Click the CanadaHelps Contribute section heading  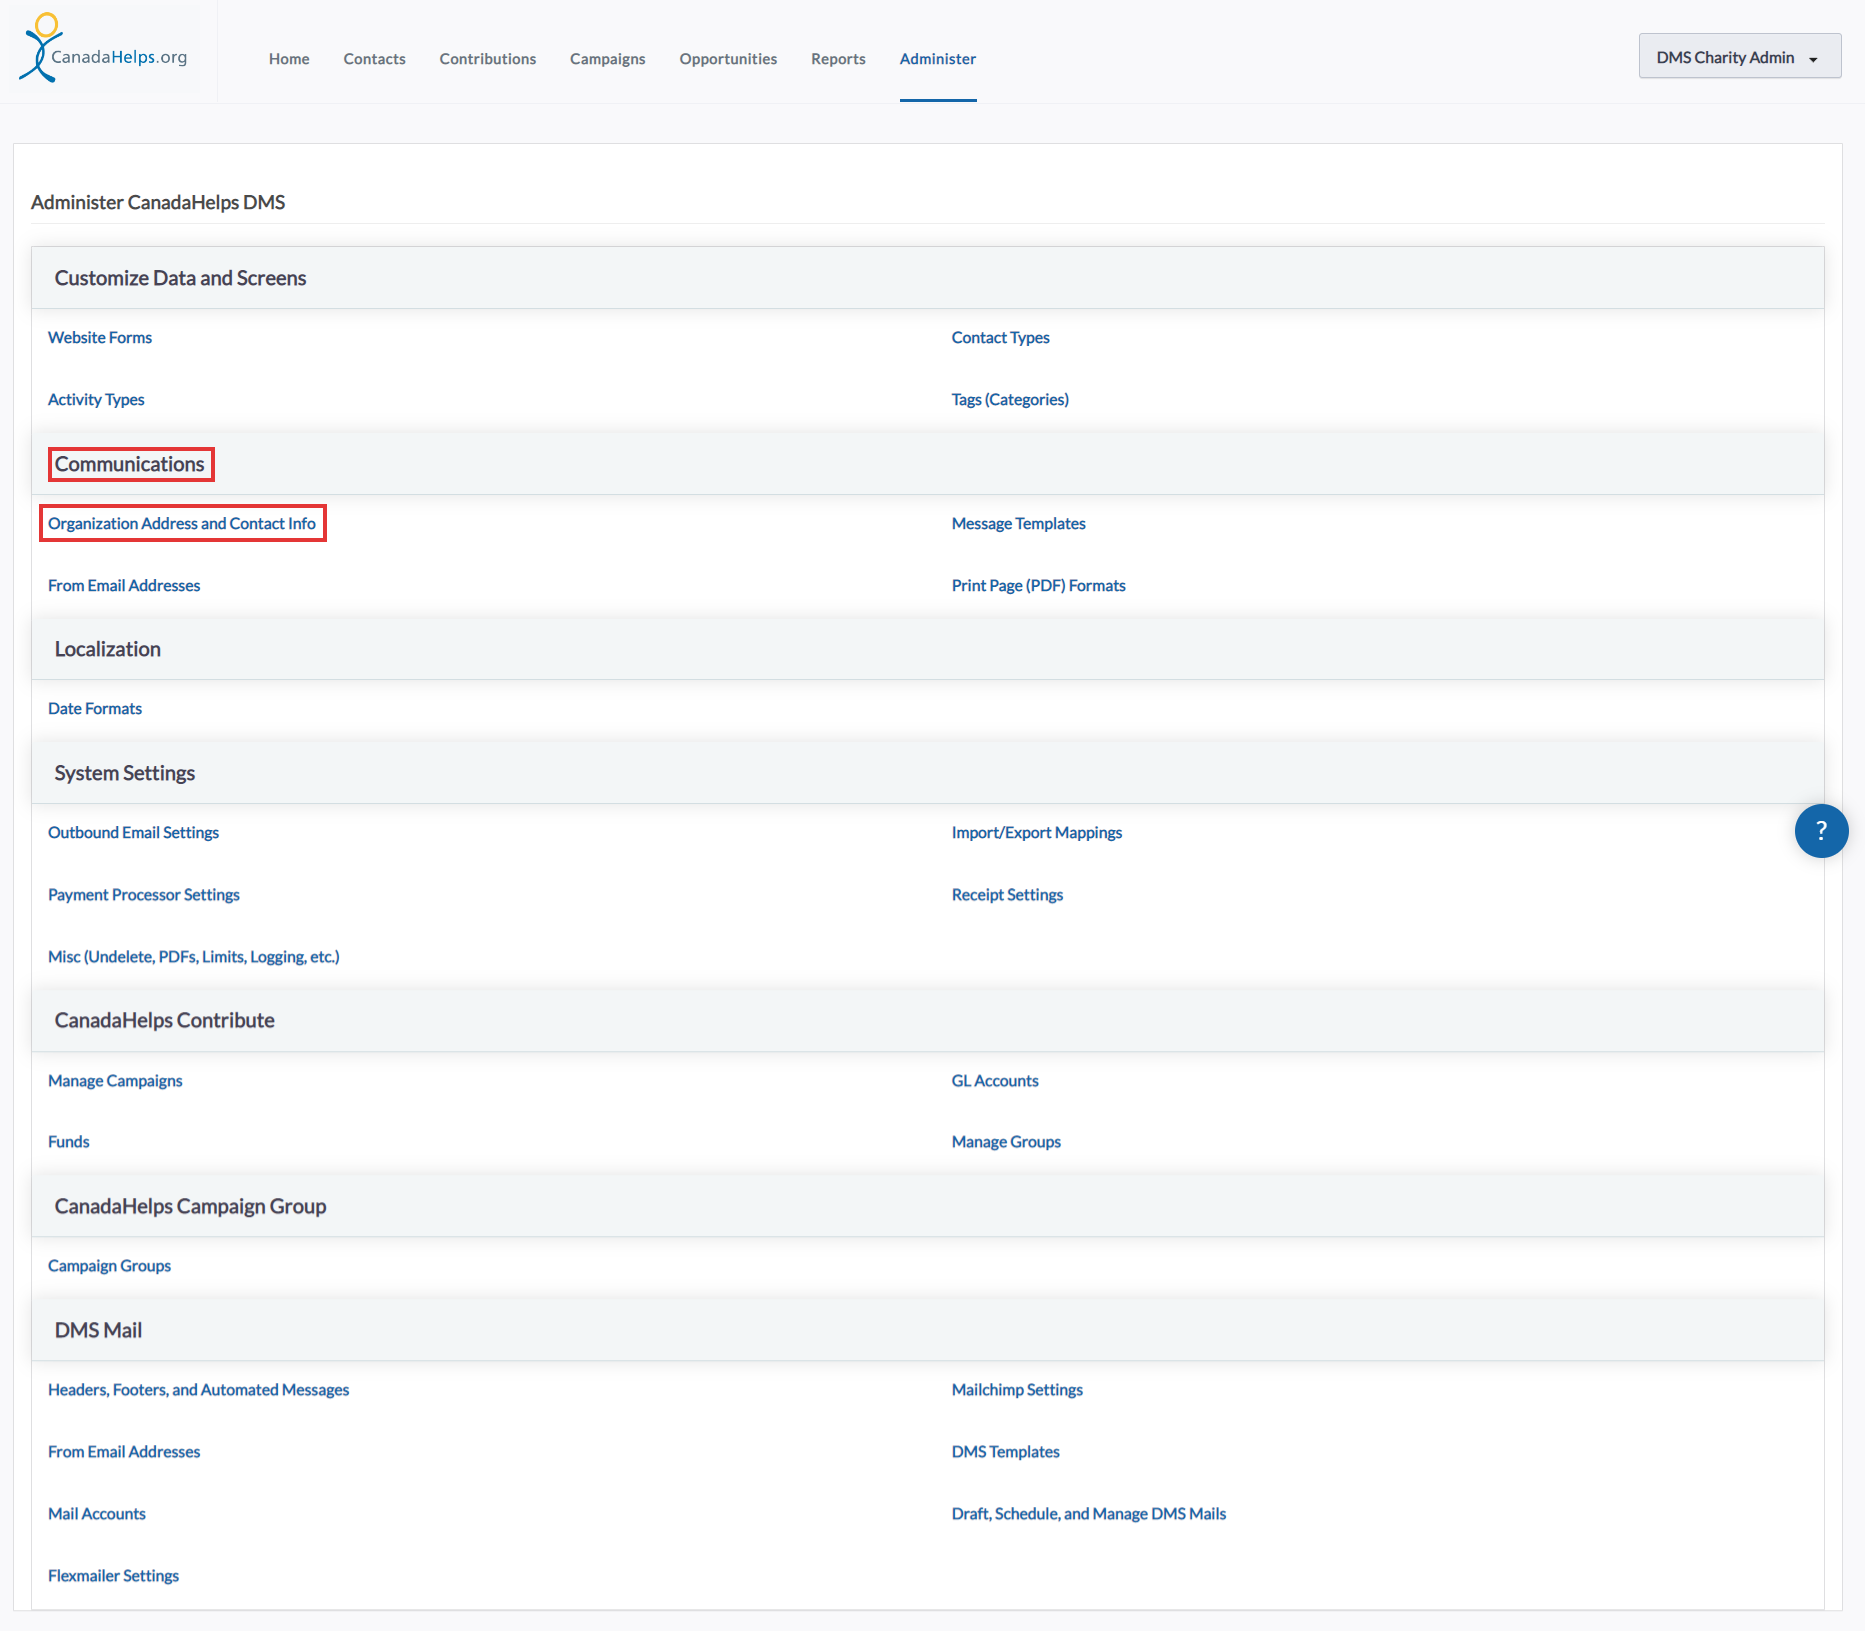point(165,1020)
